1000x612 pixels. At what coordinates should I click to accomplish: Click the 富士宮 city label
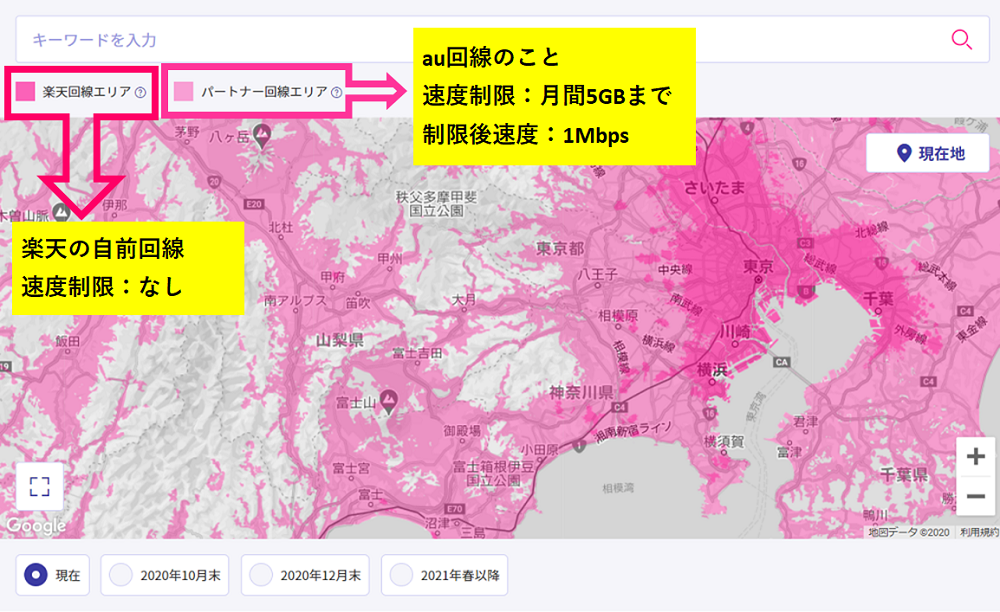pos(351,469)
